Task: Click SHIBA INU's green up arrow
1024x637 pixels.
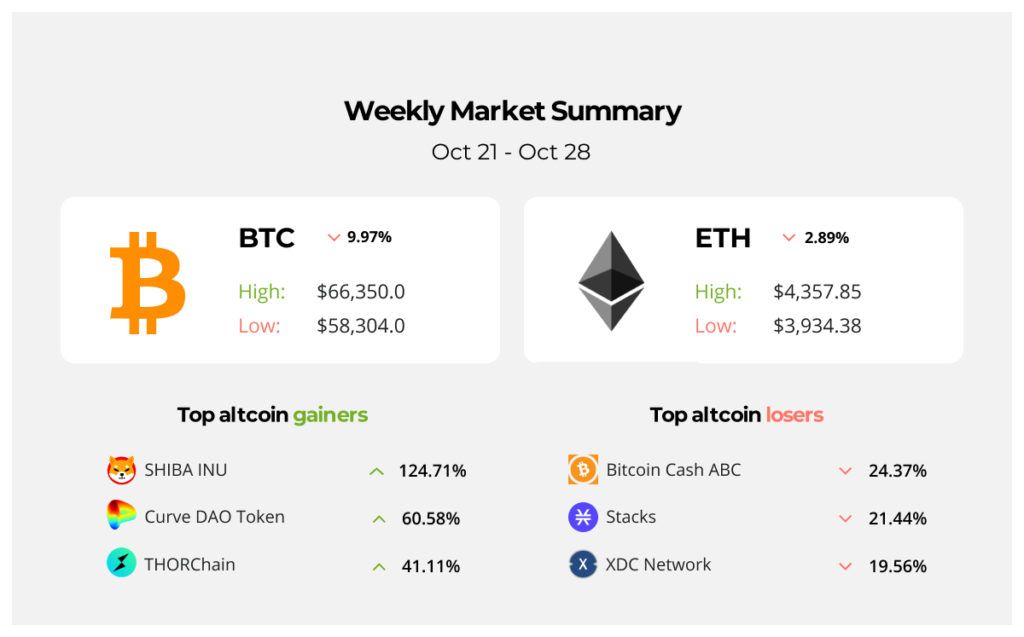Action: point(376,471)
